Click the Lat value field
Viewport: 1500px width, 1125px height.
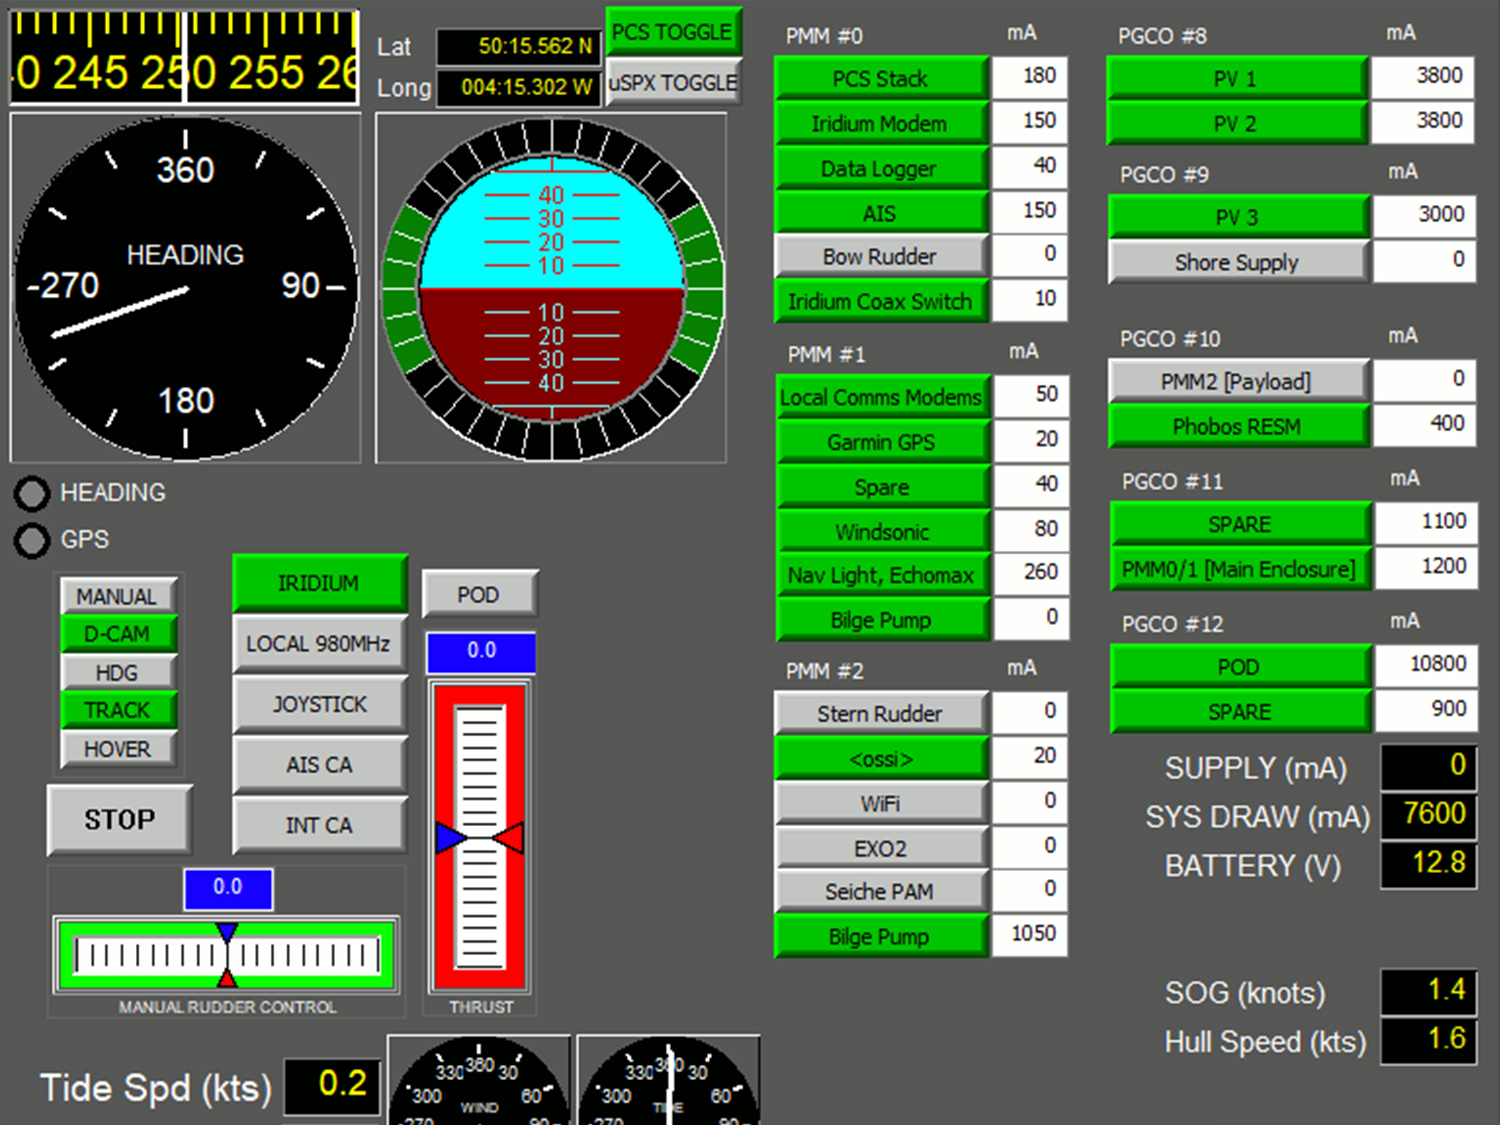[519, 46]
